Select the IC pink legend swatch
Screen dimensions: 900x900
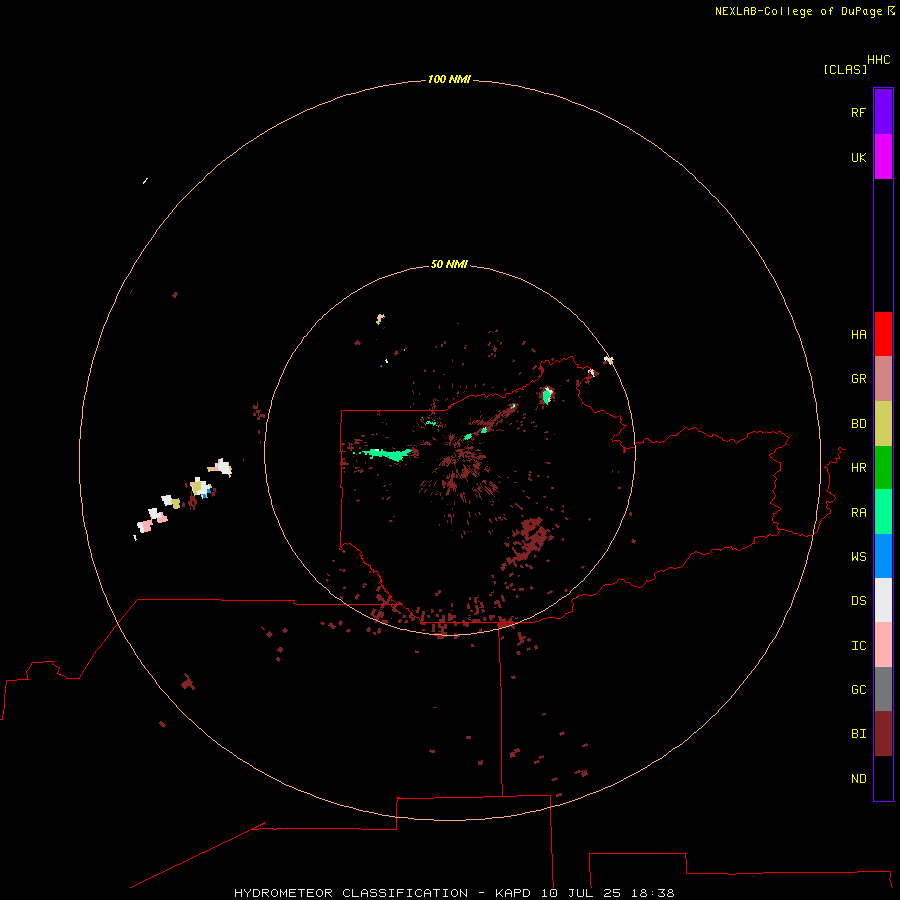coord(883,645)
